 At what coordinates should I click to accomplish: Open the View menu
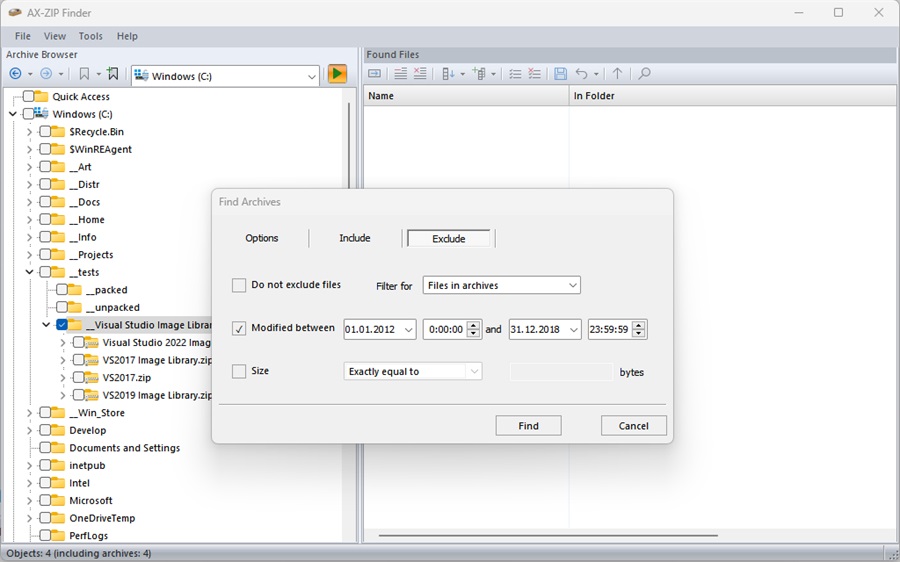coord(55,36)
